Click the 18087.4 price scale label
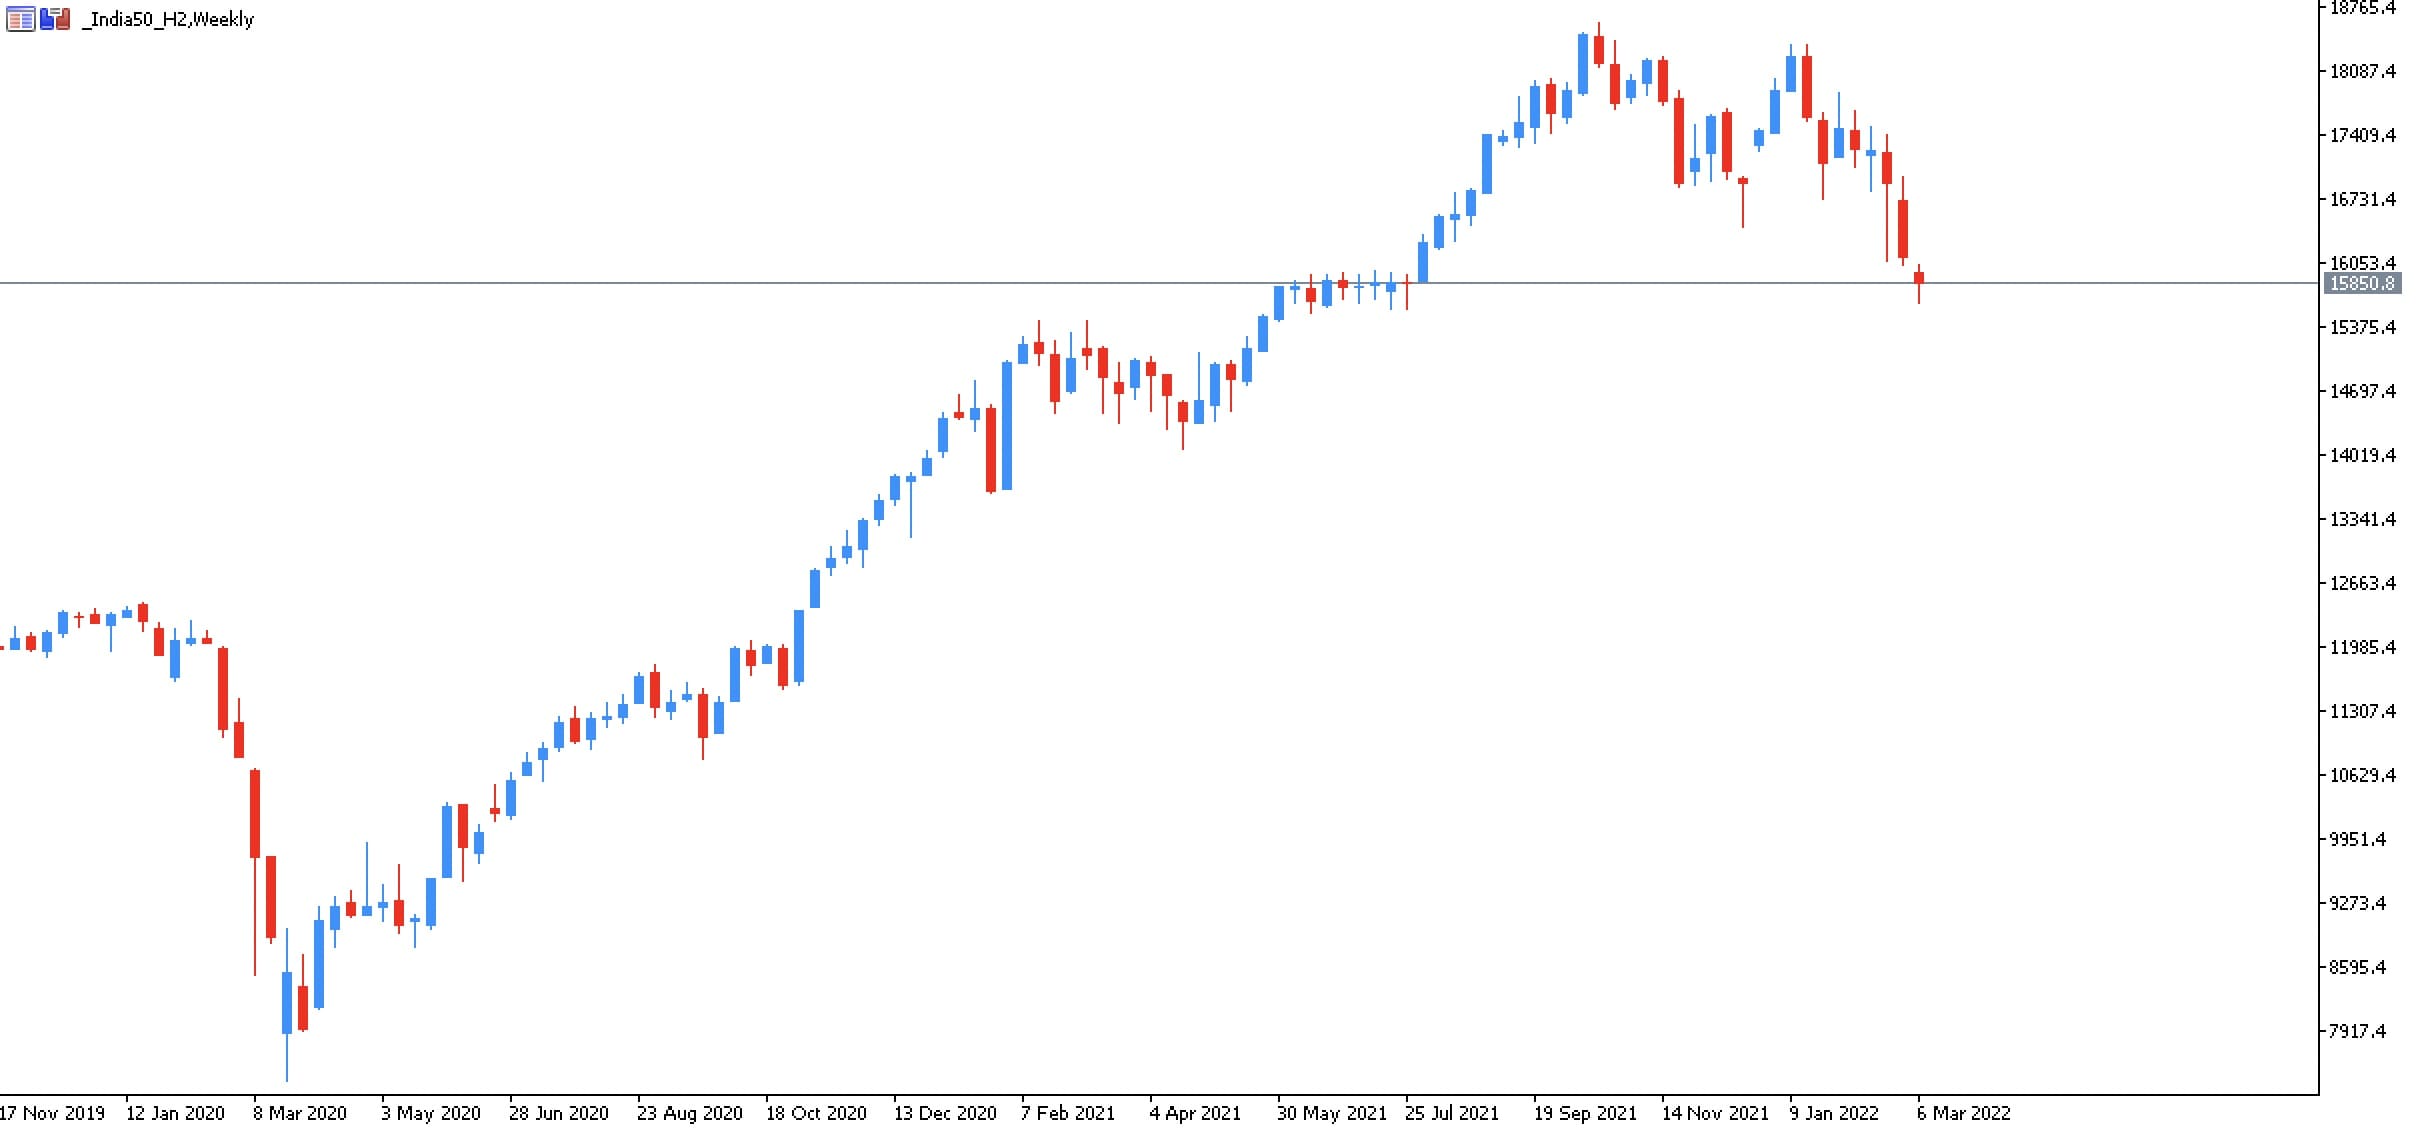The image size is (2422, 1136). [2363, 71]
